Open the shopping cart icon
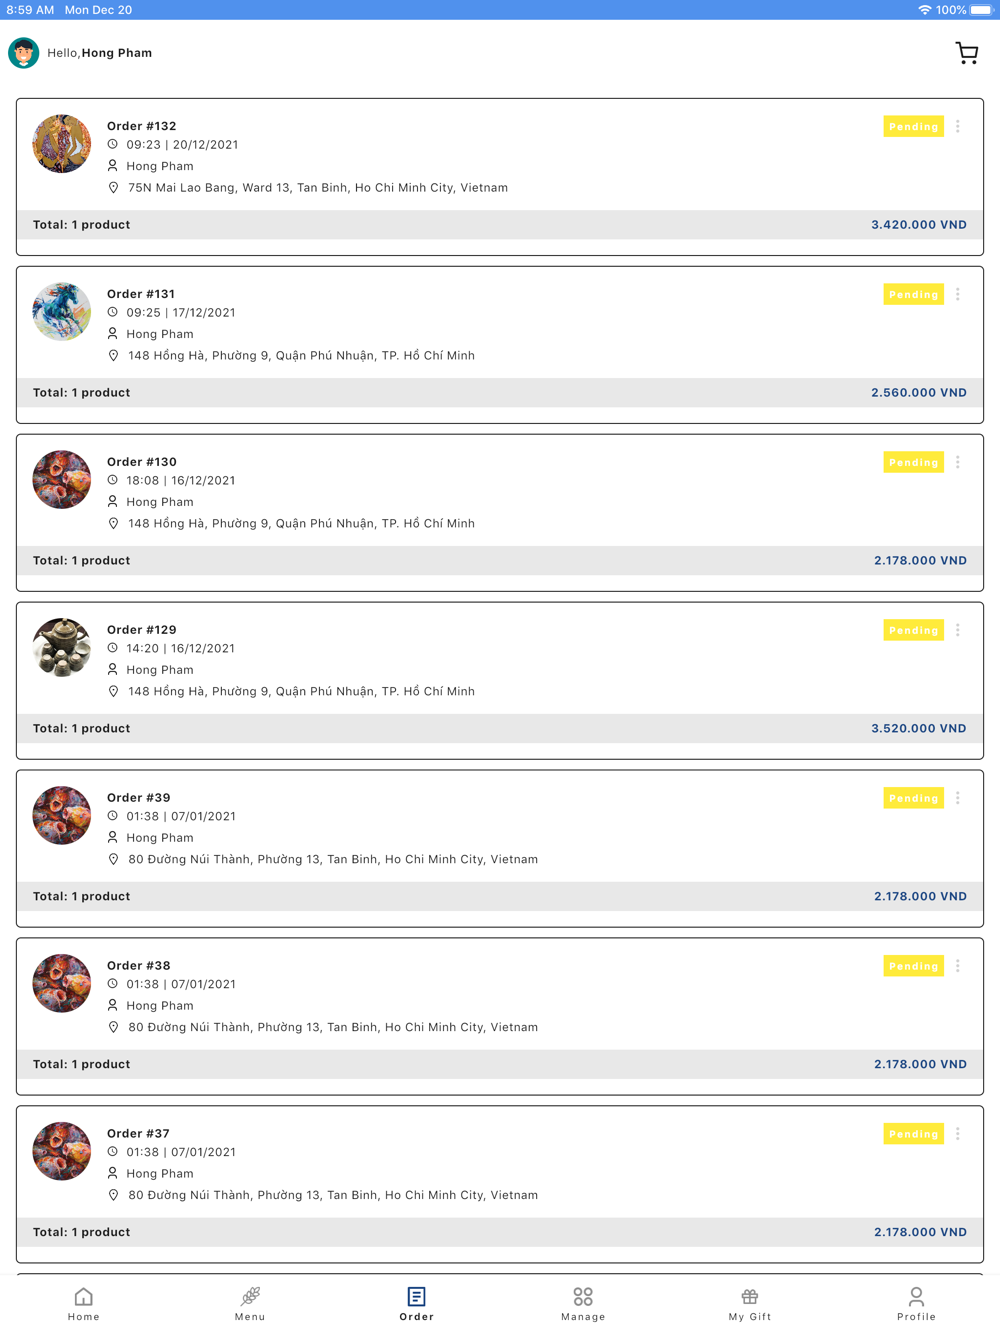Screen dimensions: 1000x1334 [x=966, y=53]
